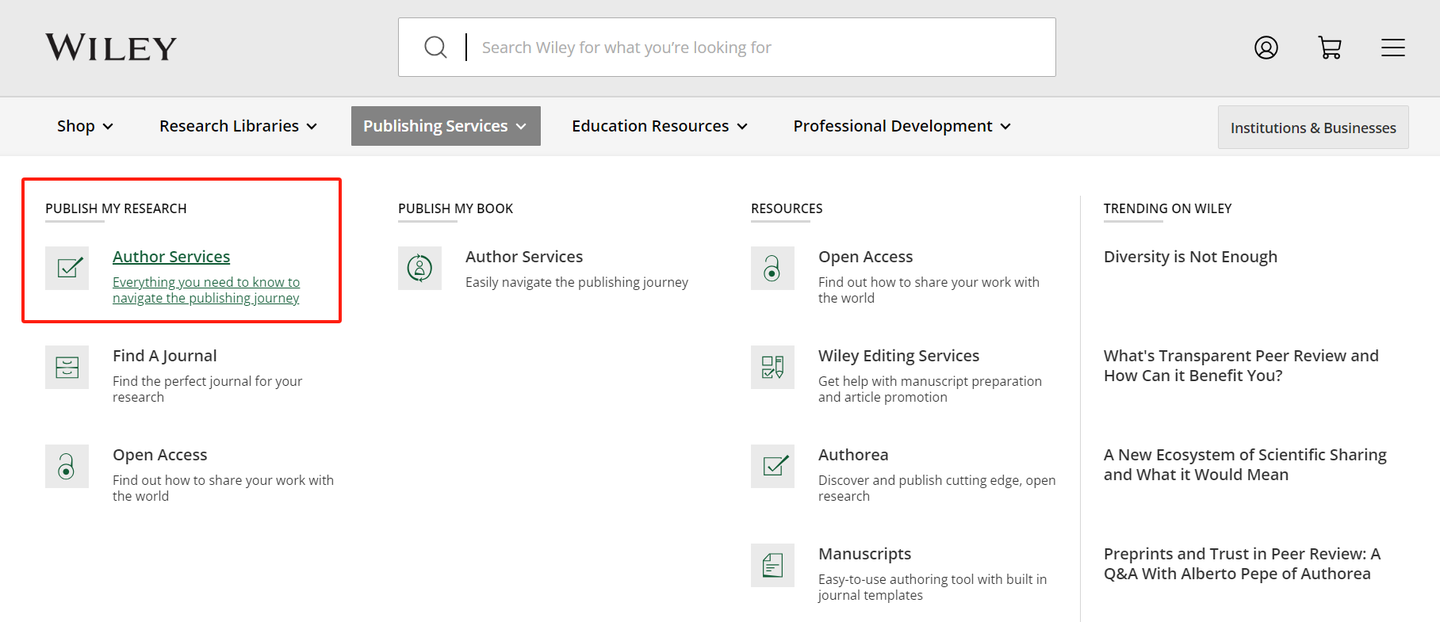
Task: Expand the Shop dropdown menu
Action: 85,126
